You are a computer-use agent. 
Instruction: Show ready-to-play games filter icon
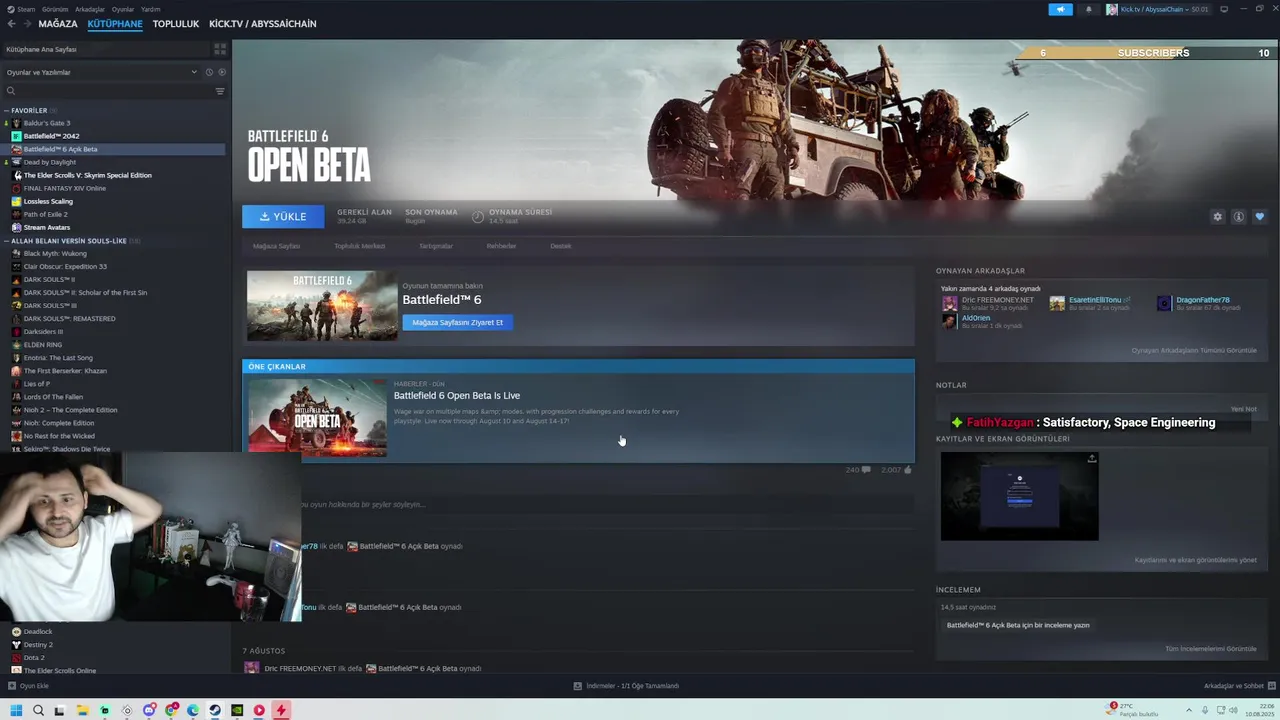(x=222, y=72)
